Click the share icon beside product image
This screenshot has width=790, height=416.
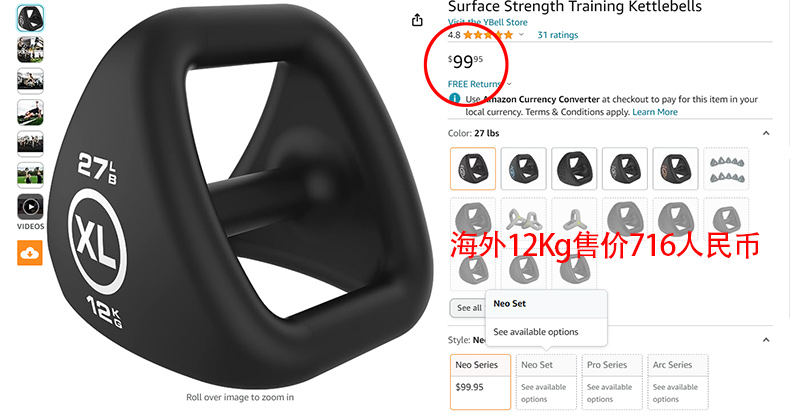[x=417, y=20]
